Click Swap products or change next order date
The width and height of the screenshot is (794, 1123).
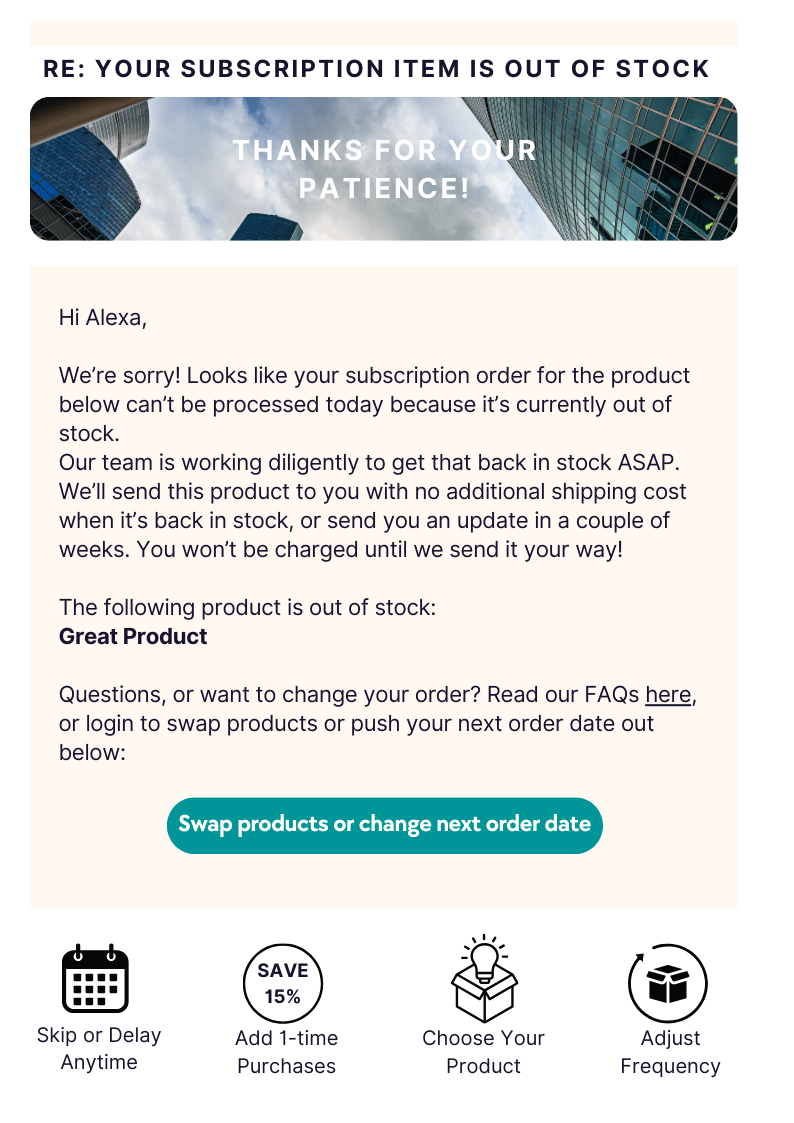[384, 825]
